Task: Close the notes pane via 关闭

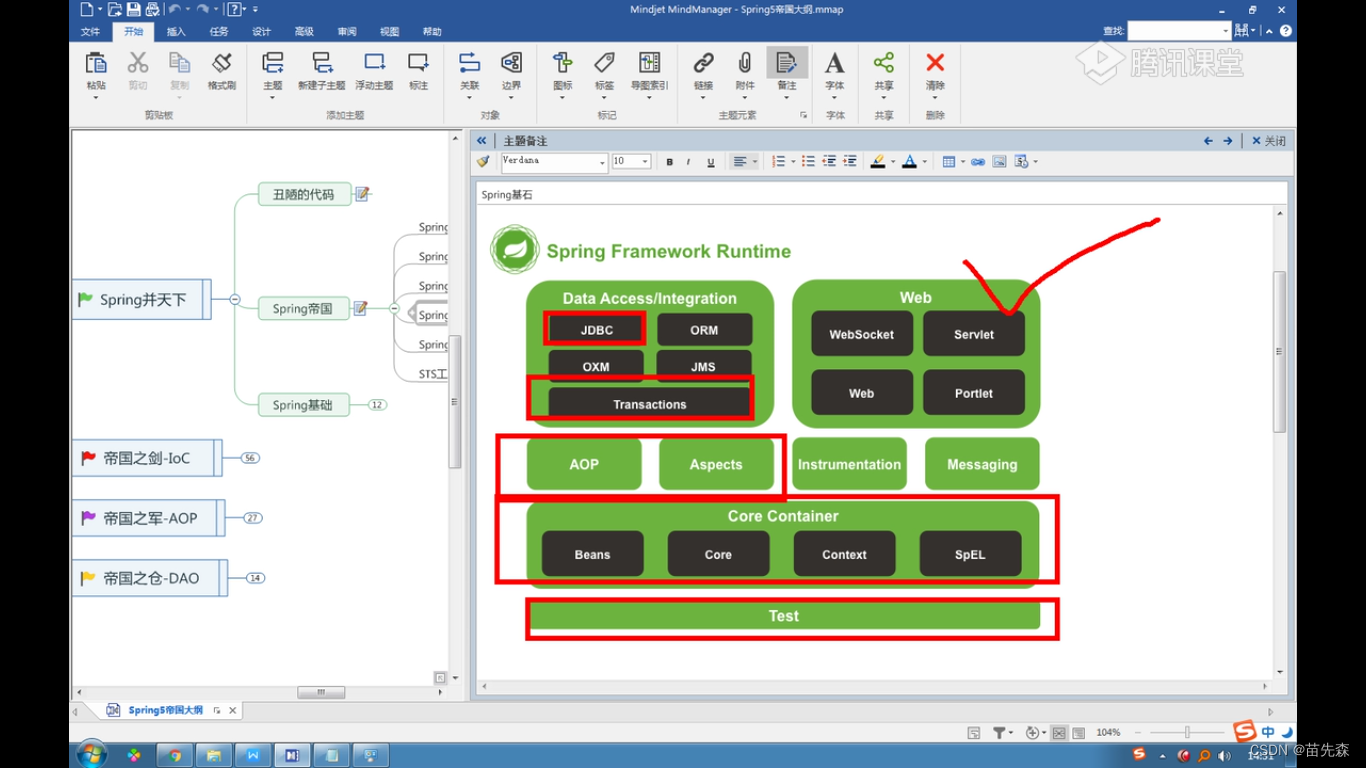Action: pyautogui.click(x=1269, y=141)
